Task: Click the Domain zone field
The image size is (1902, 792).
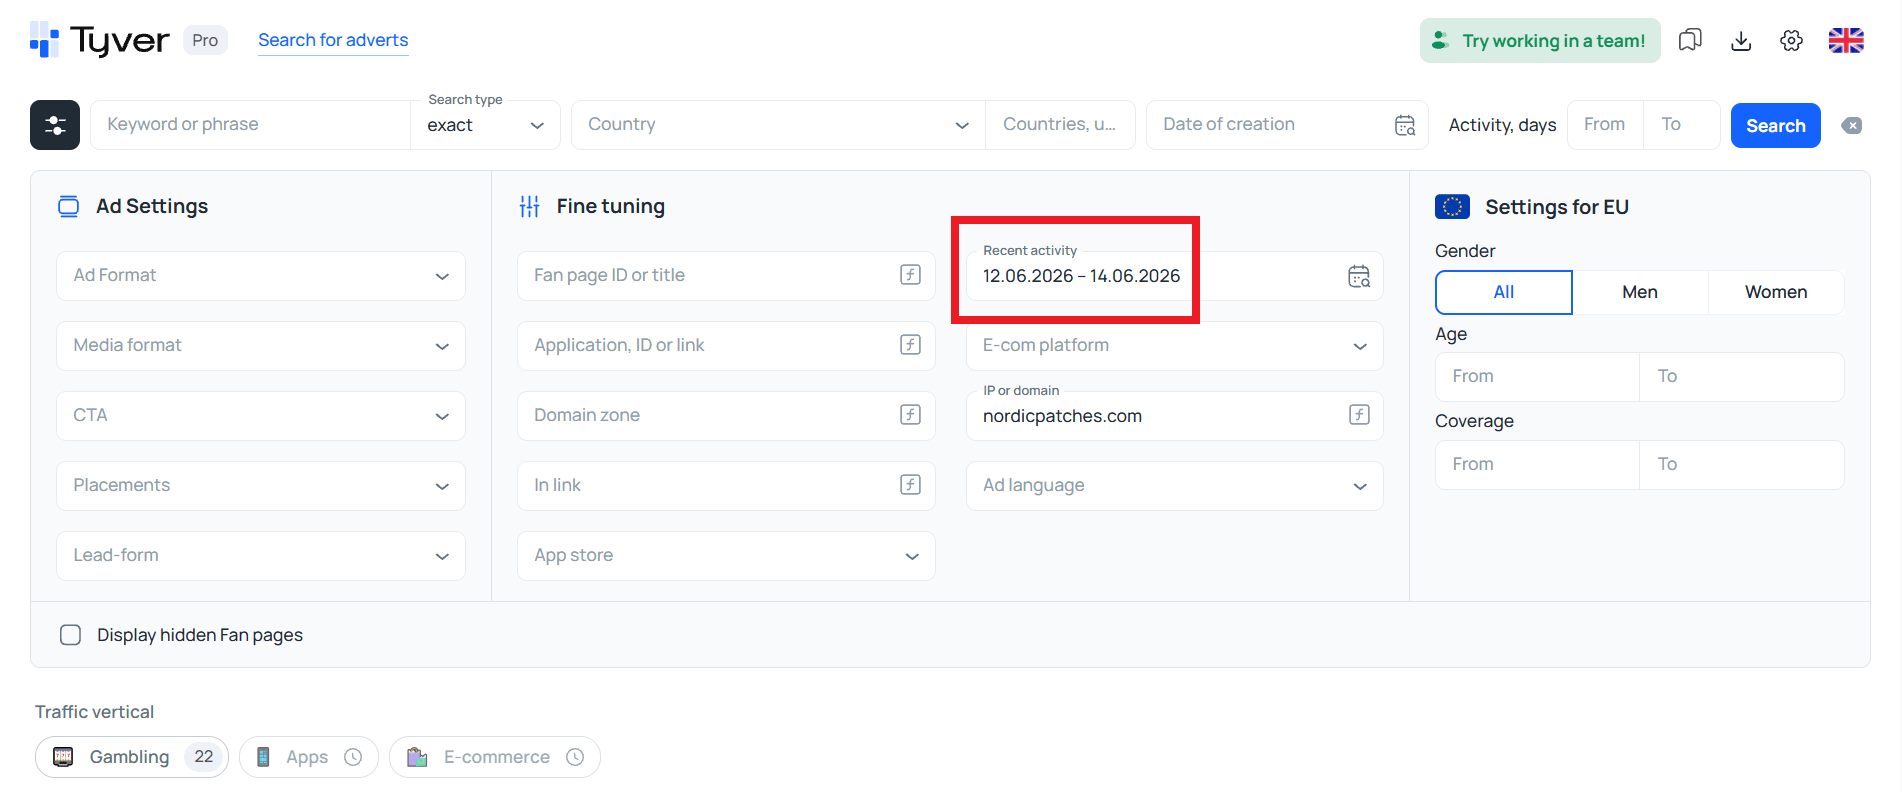Action: [x=726, y=416]
